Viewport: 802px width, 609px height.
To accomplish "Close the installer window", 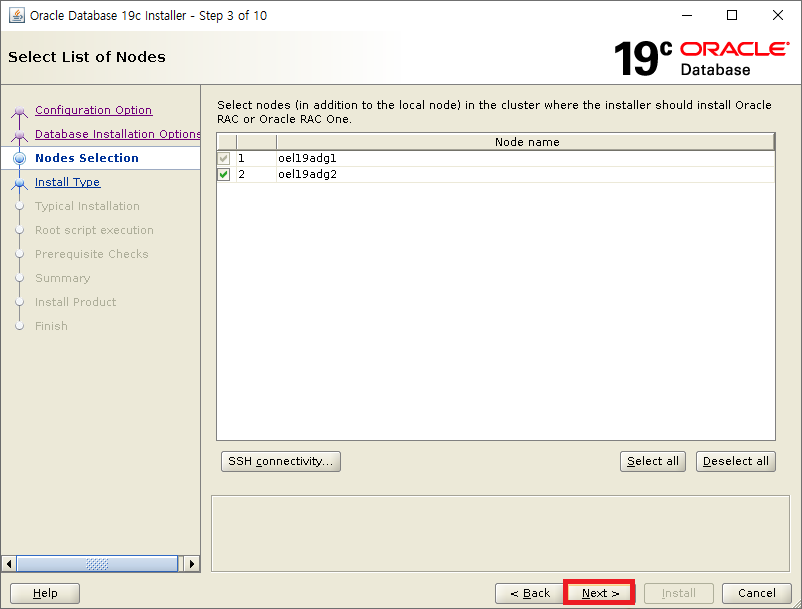I will click(x=777, y=15).
